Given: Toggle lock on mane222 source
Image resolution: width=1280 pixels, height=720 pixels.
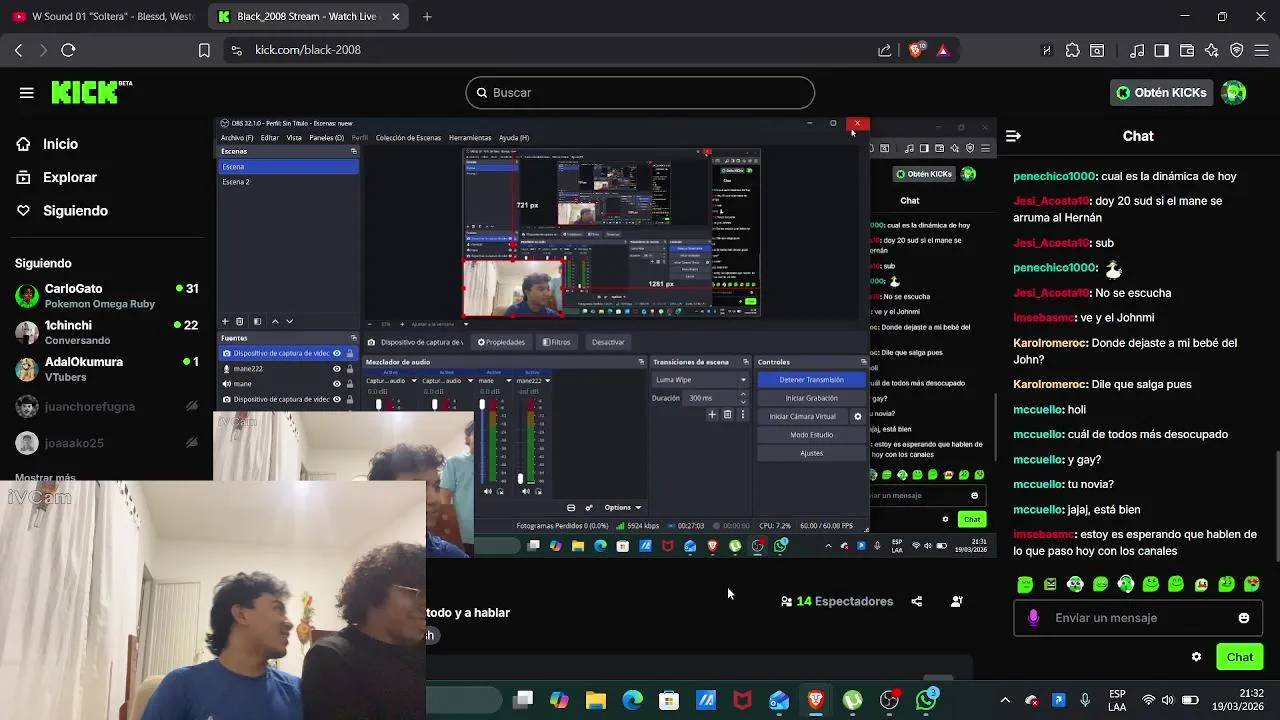Looking at the screenshot, I should click(350, 369).
